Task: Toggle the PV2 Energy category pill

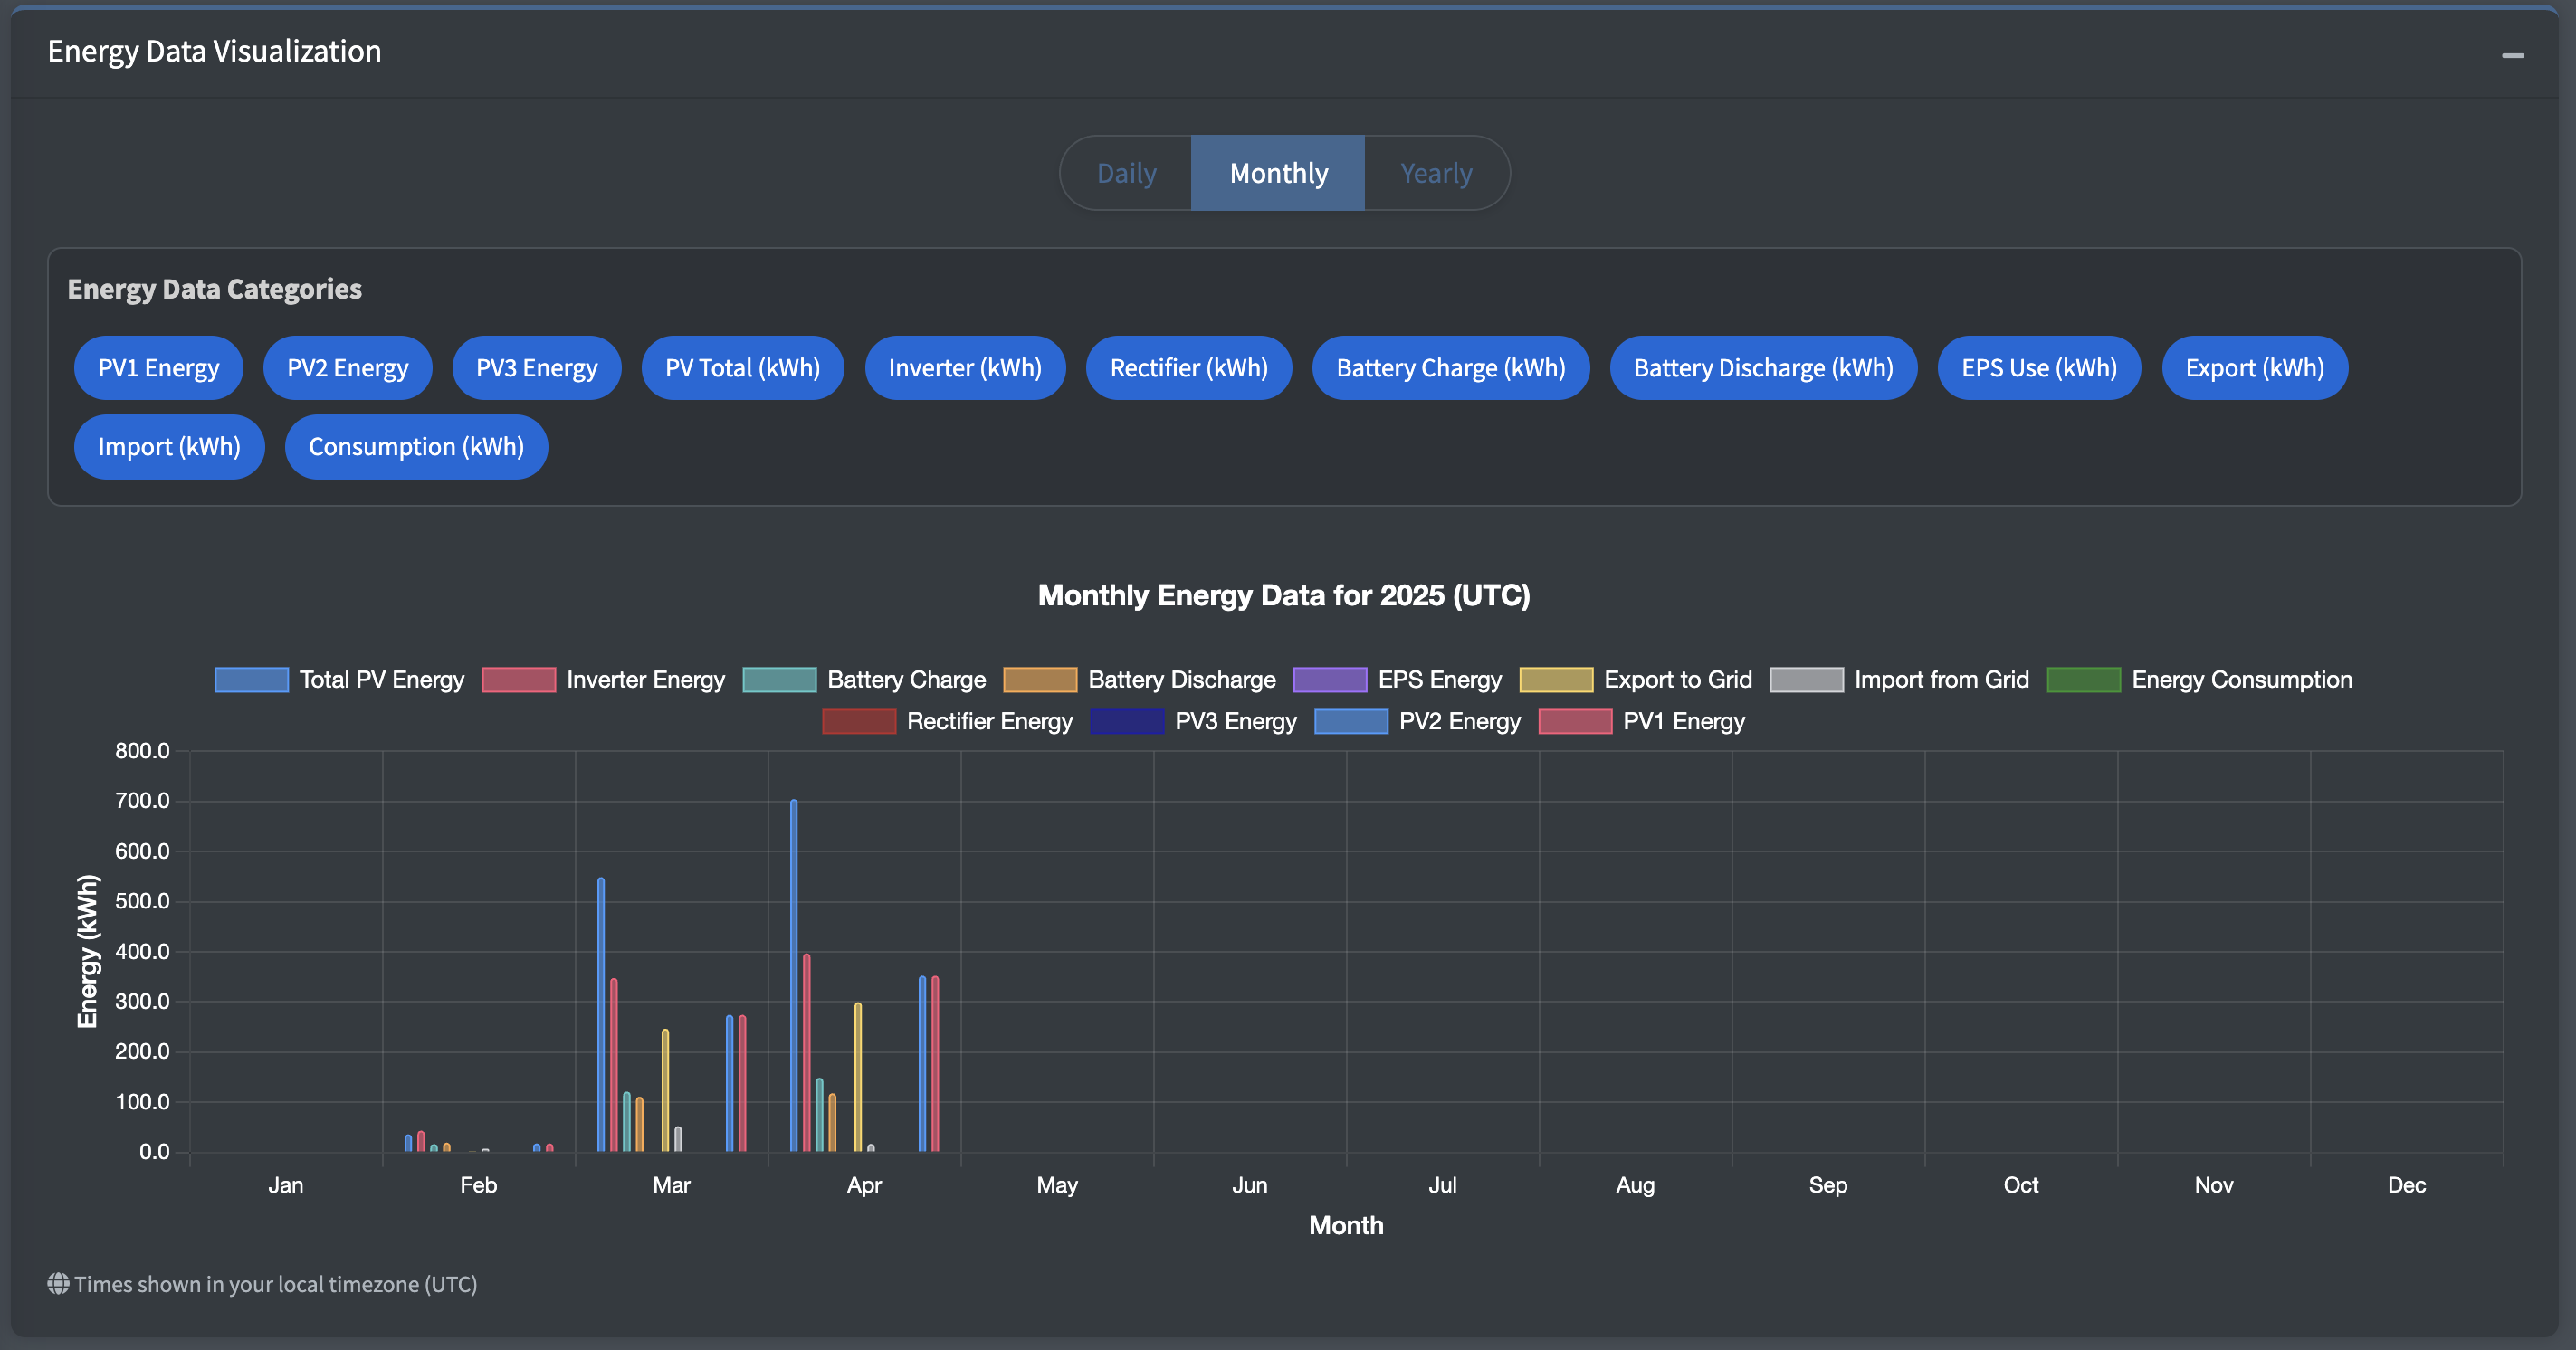Action: 347,368
